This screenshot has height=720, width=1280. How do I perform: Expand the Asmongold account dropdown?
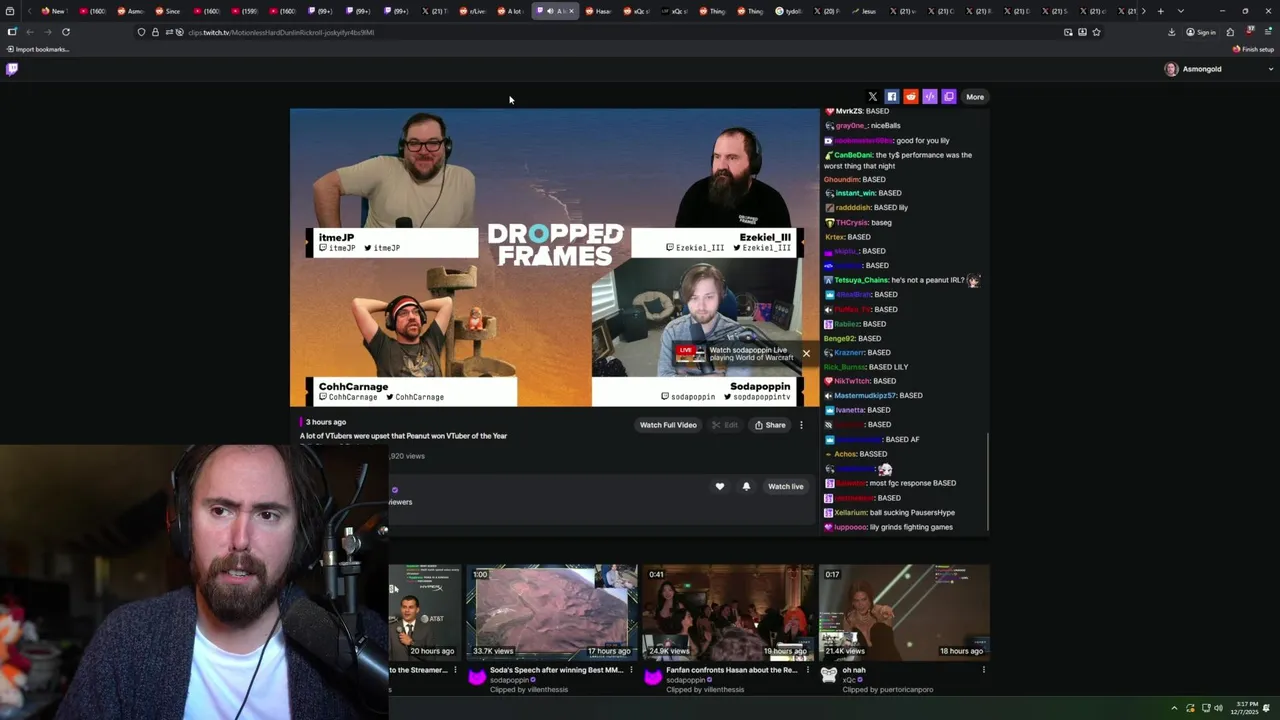pos(1271,69)
